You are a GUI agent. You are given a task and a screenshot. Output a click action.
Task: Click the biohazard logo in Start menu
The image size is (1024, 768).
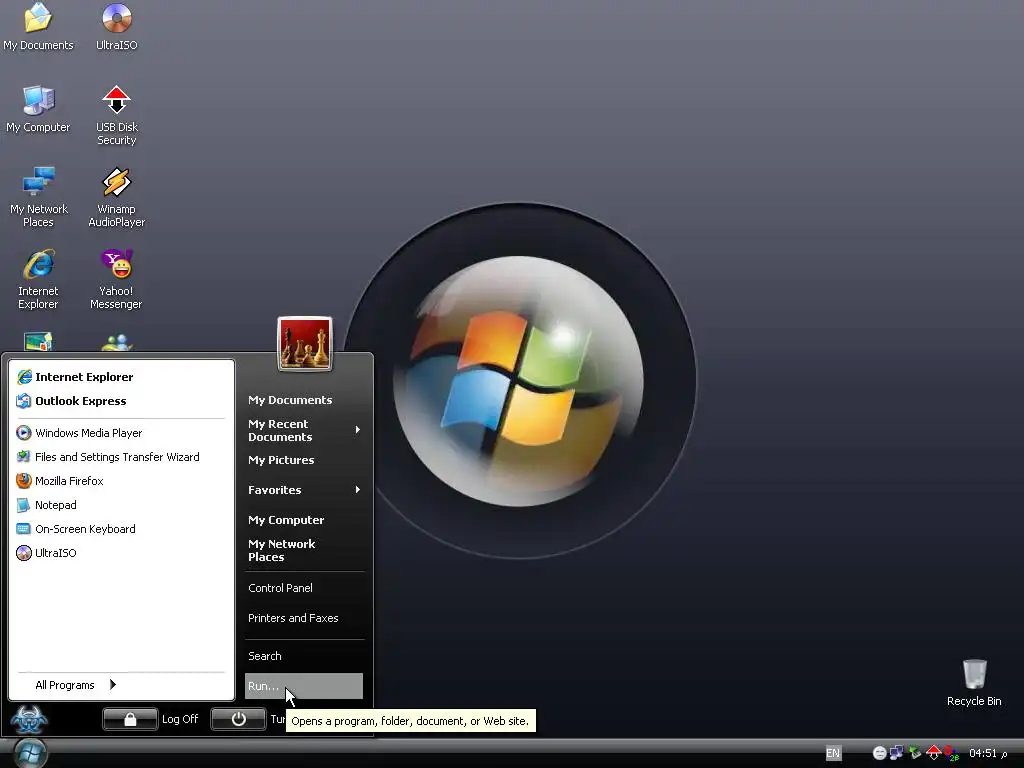[29, 720]
